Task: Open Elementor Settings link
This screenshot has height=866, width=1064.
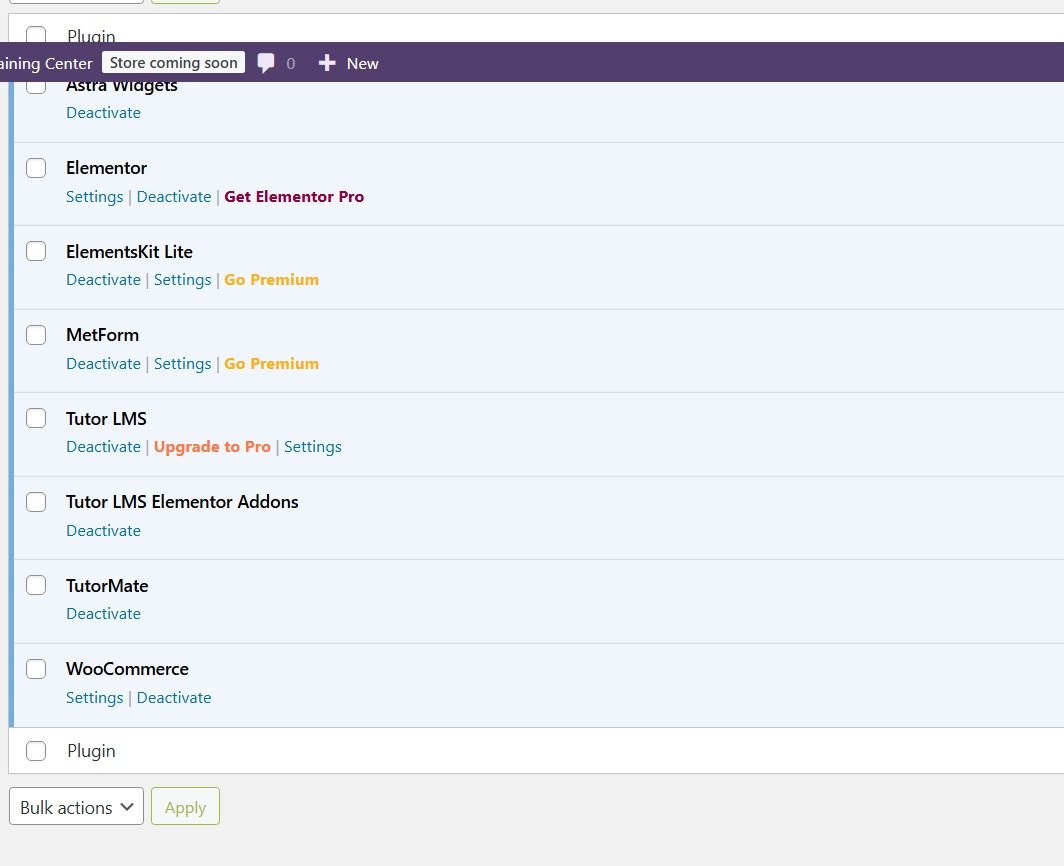Action: tap(94, 197)
